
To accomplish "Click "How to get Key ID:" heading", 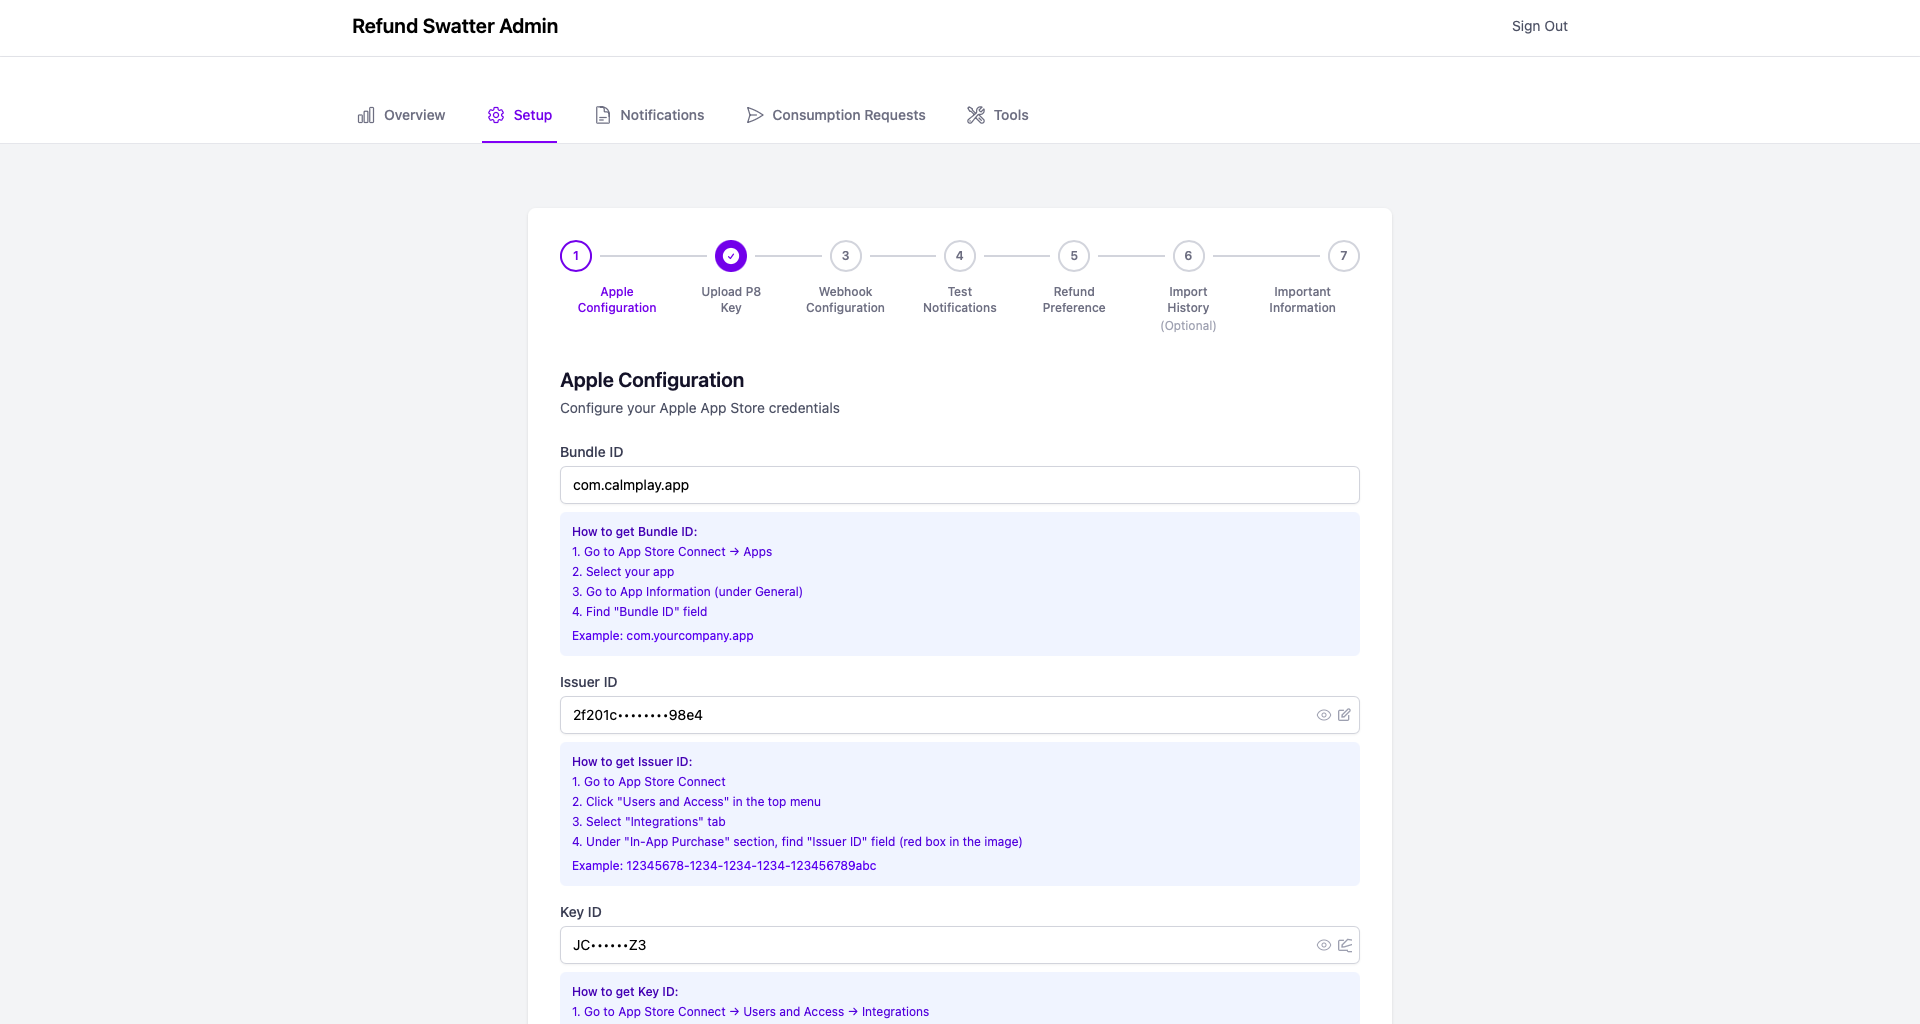I will 625,992.
